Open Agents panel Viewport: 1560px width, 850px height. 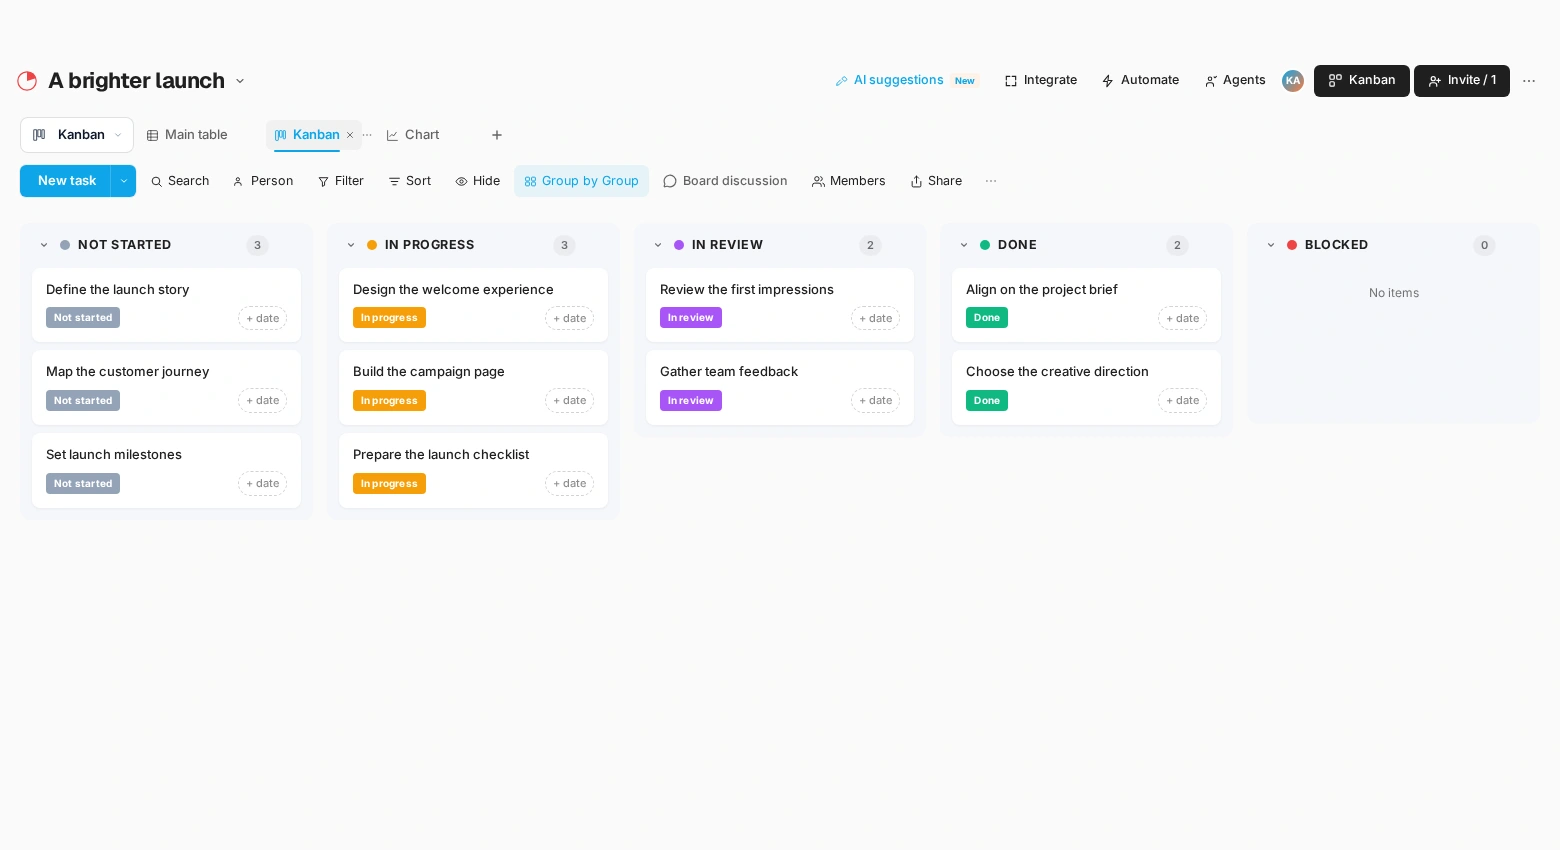[1235, 81]
